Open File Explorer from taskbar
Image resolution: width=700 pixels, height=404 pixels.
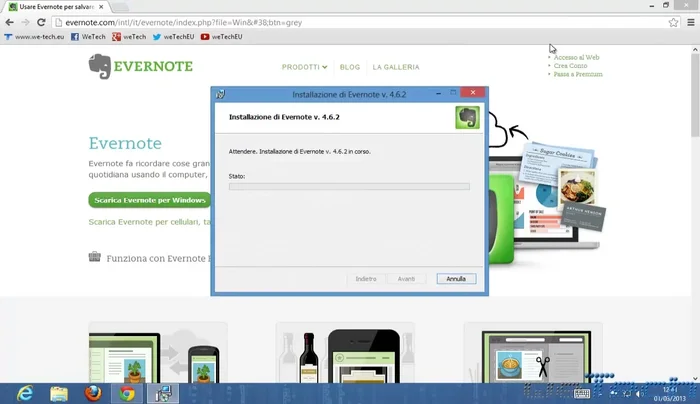point(59,394)
